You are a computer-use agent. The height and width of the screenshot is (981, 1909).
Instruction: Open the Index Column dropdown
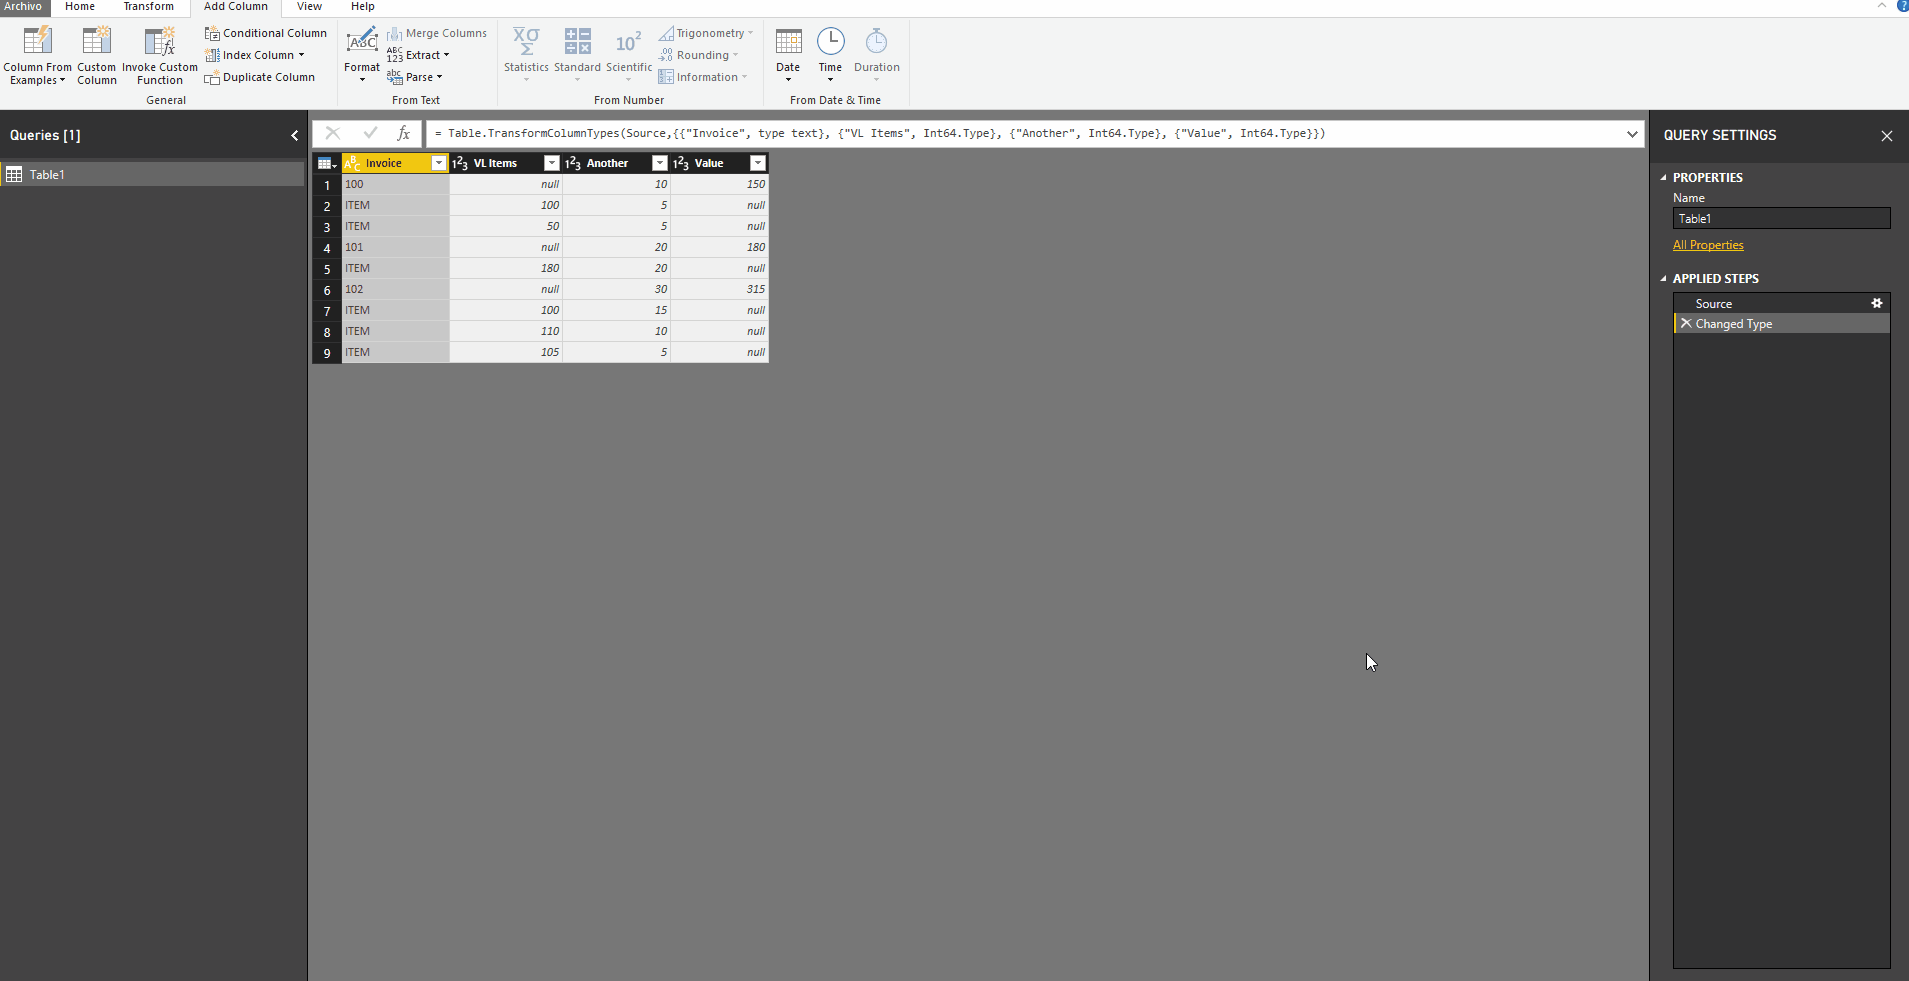(x=301, y=55)
